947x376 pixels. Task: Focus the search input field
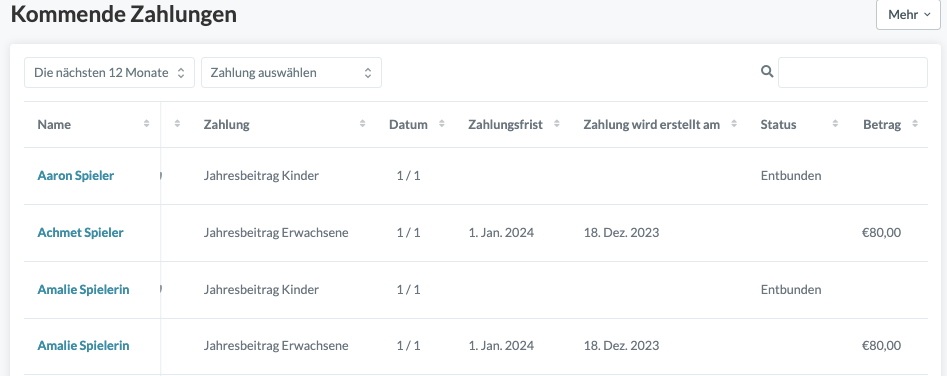pyautogui.click(x=853, y=72)
